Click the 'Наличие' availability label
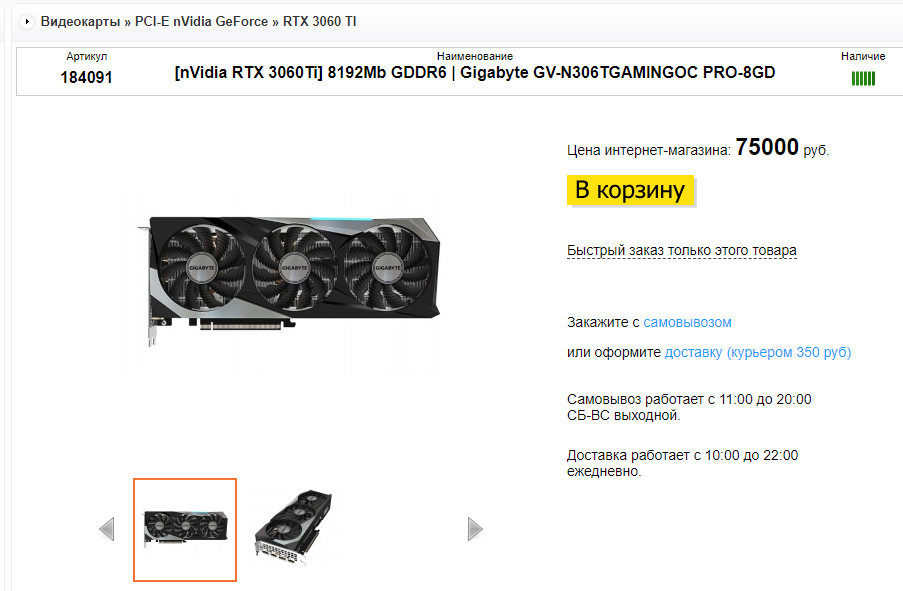Image resolution: width=903 pixels, height=591 pixels. pyautogui.click(x=863, y=56)
